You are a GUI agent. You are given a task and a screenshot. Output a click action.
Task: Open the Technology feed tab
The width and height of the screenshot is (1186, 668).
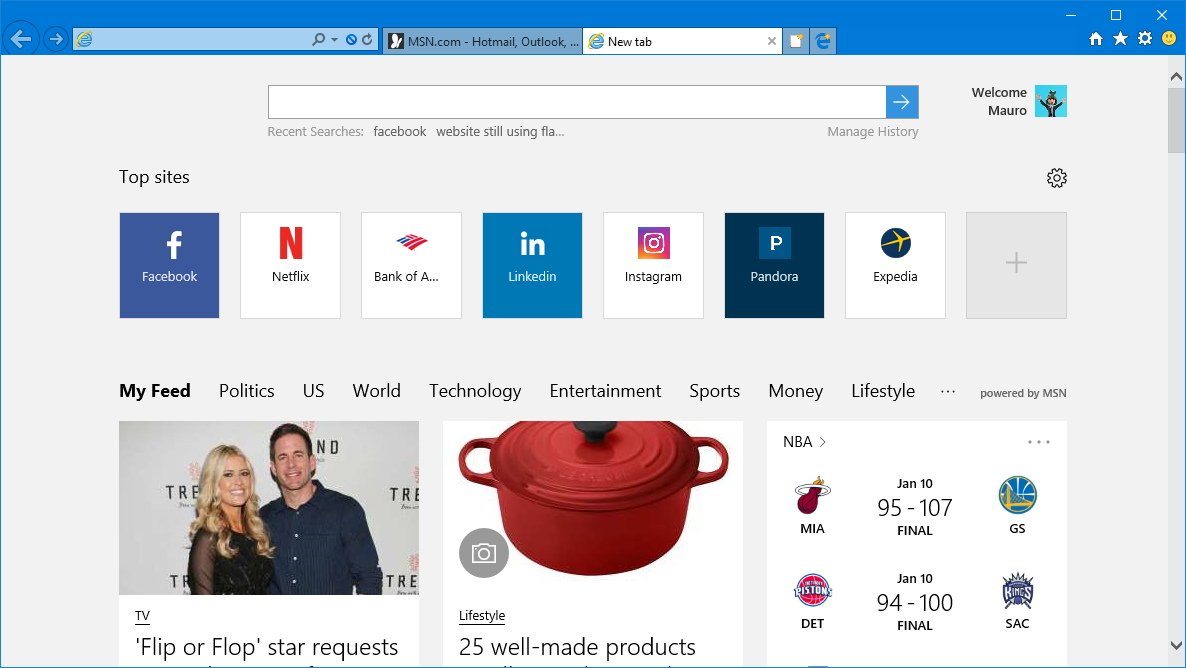pos(475,391)
